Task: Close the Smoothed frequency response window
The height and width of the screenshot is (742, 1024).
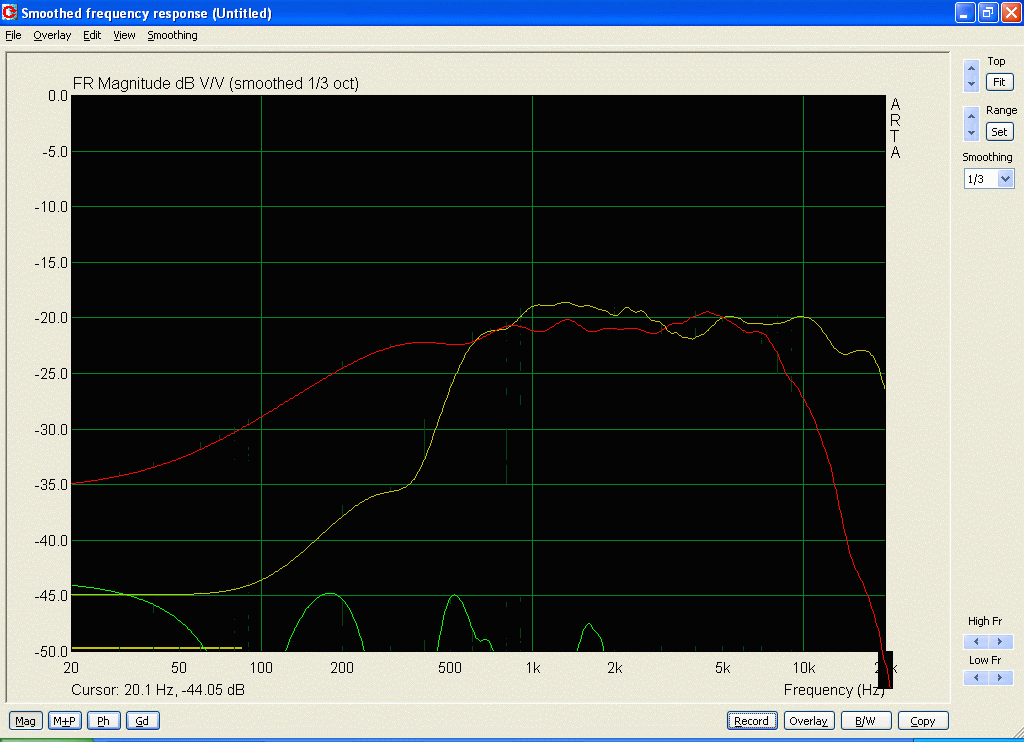Action: pos(1011,12)
